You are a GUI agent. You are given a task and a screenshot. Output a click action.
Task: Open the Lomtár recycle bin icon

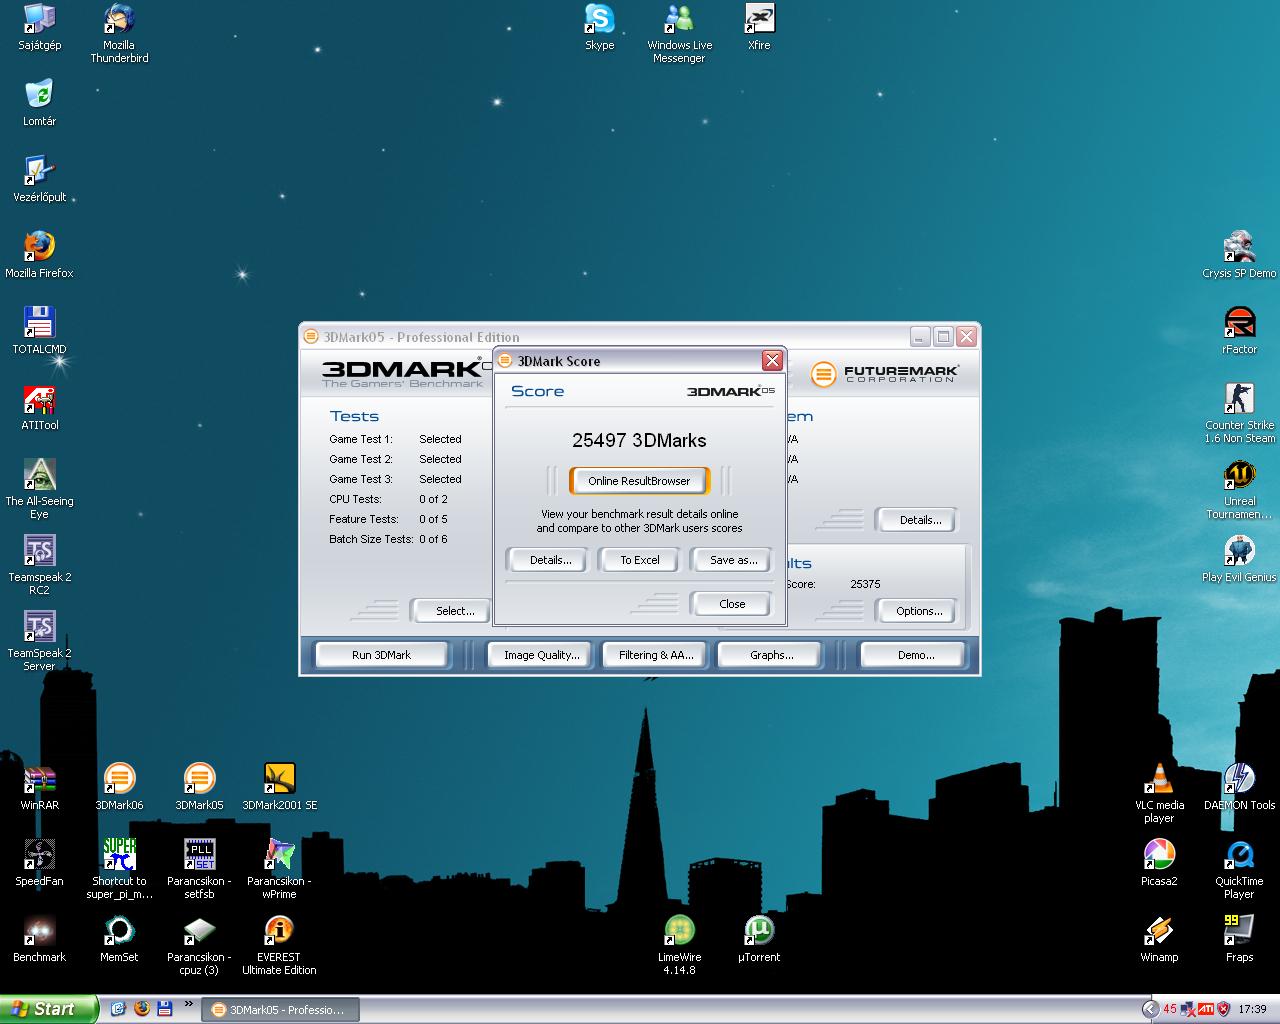coord(39,104)
